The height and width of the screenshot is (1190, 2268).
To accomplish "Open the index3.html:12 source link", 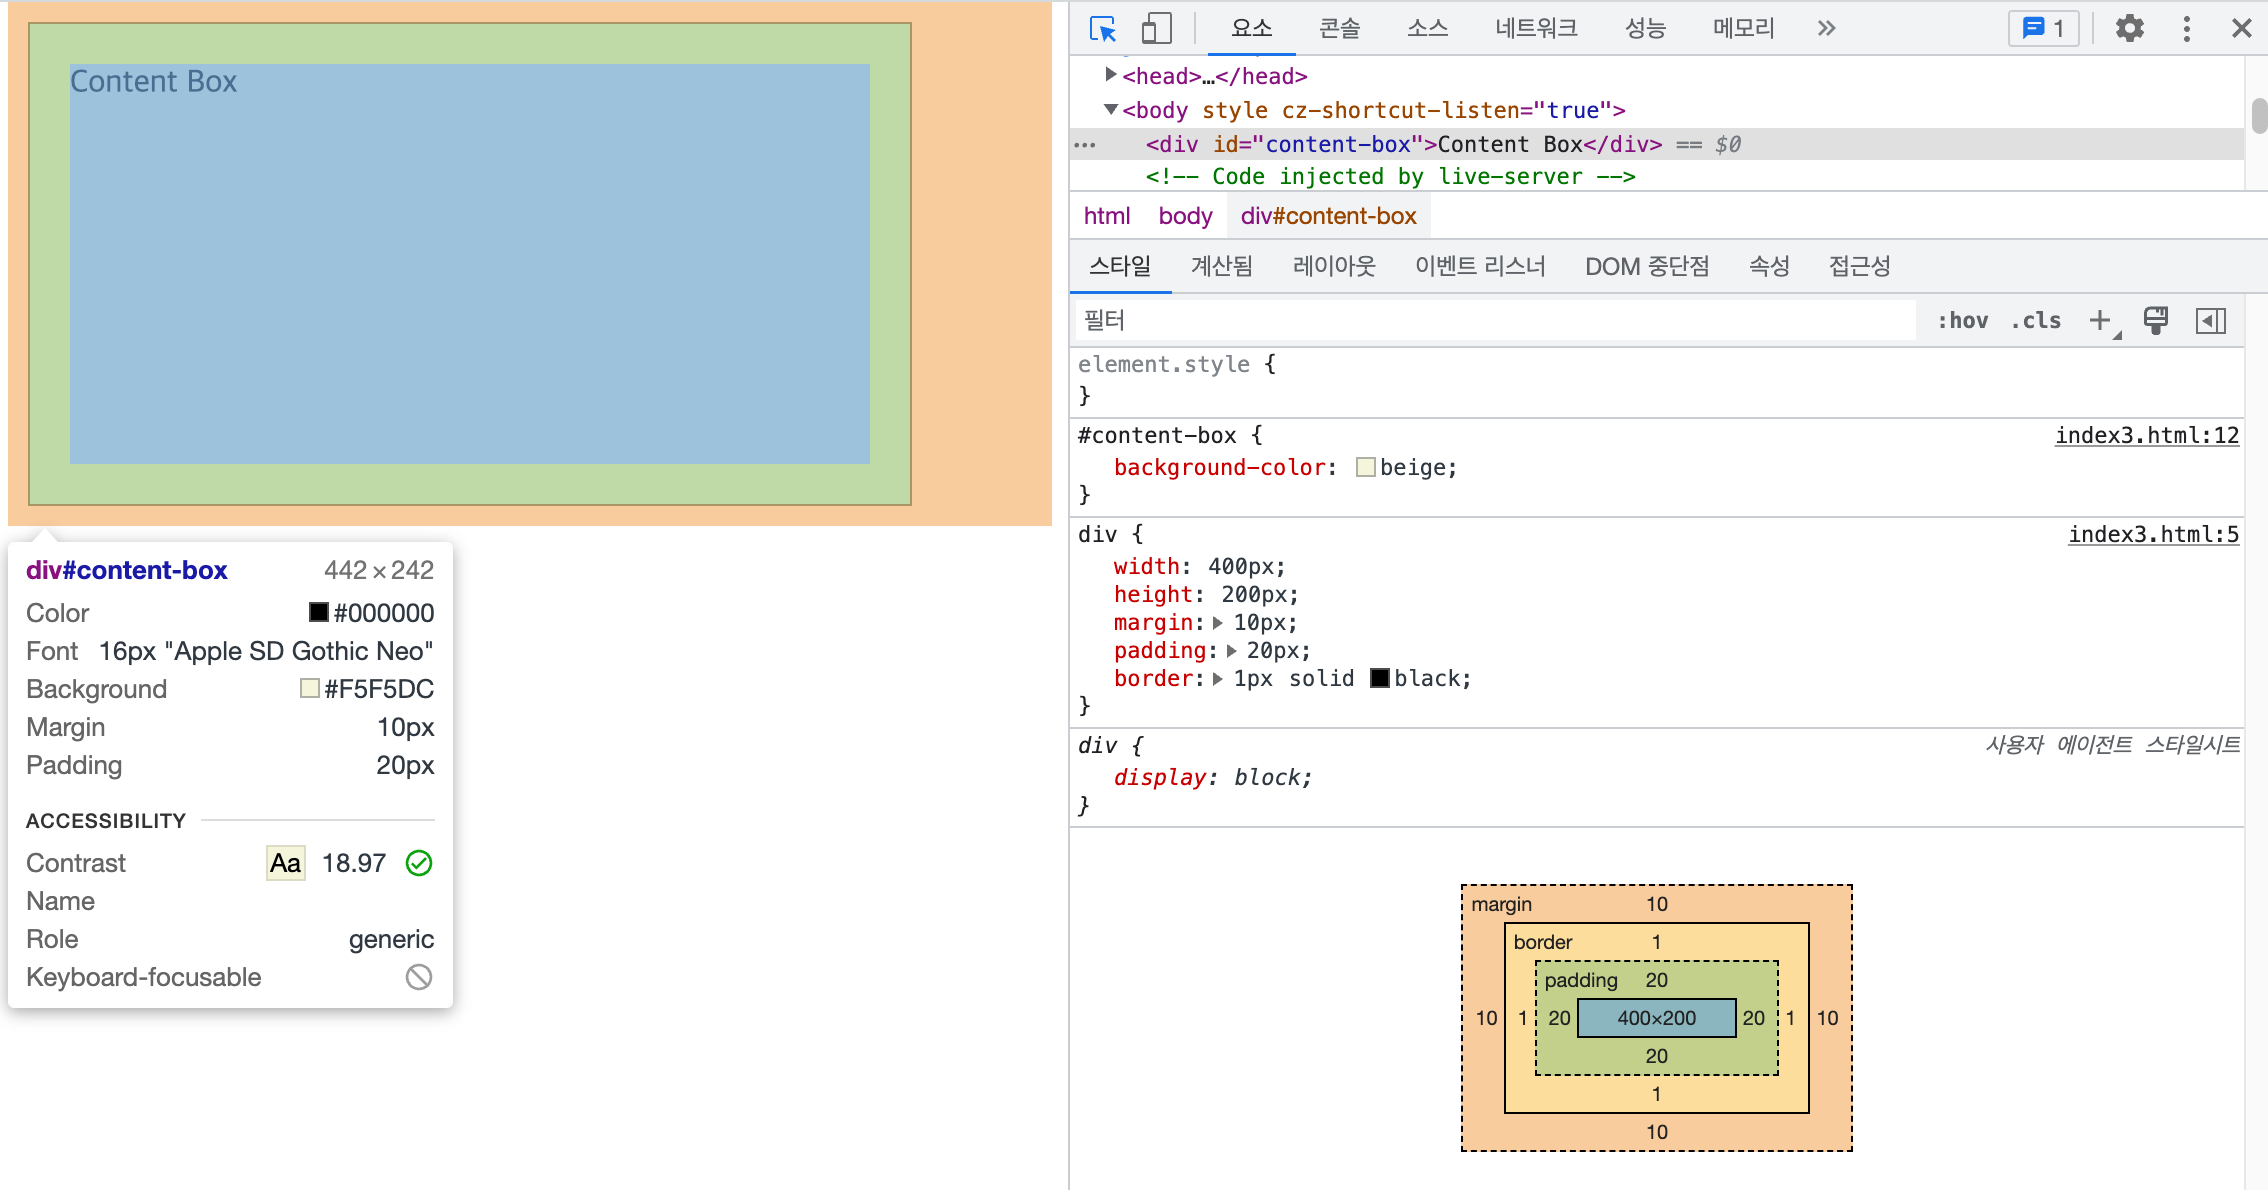I will pos(2146,436).
